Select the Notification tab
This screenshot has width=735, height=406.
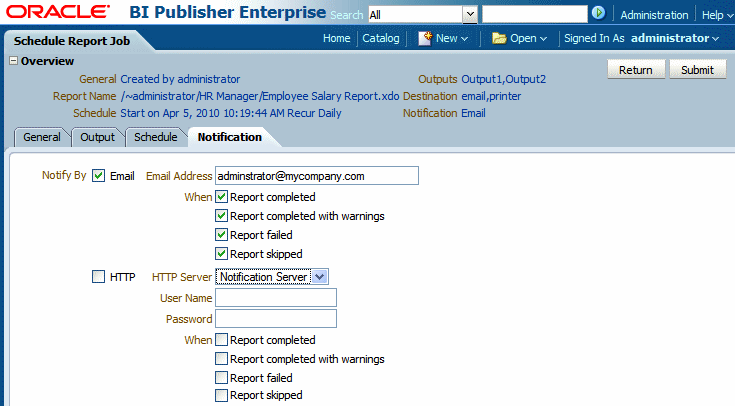click(x=230, y=137)
